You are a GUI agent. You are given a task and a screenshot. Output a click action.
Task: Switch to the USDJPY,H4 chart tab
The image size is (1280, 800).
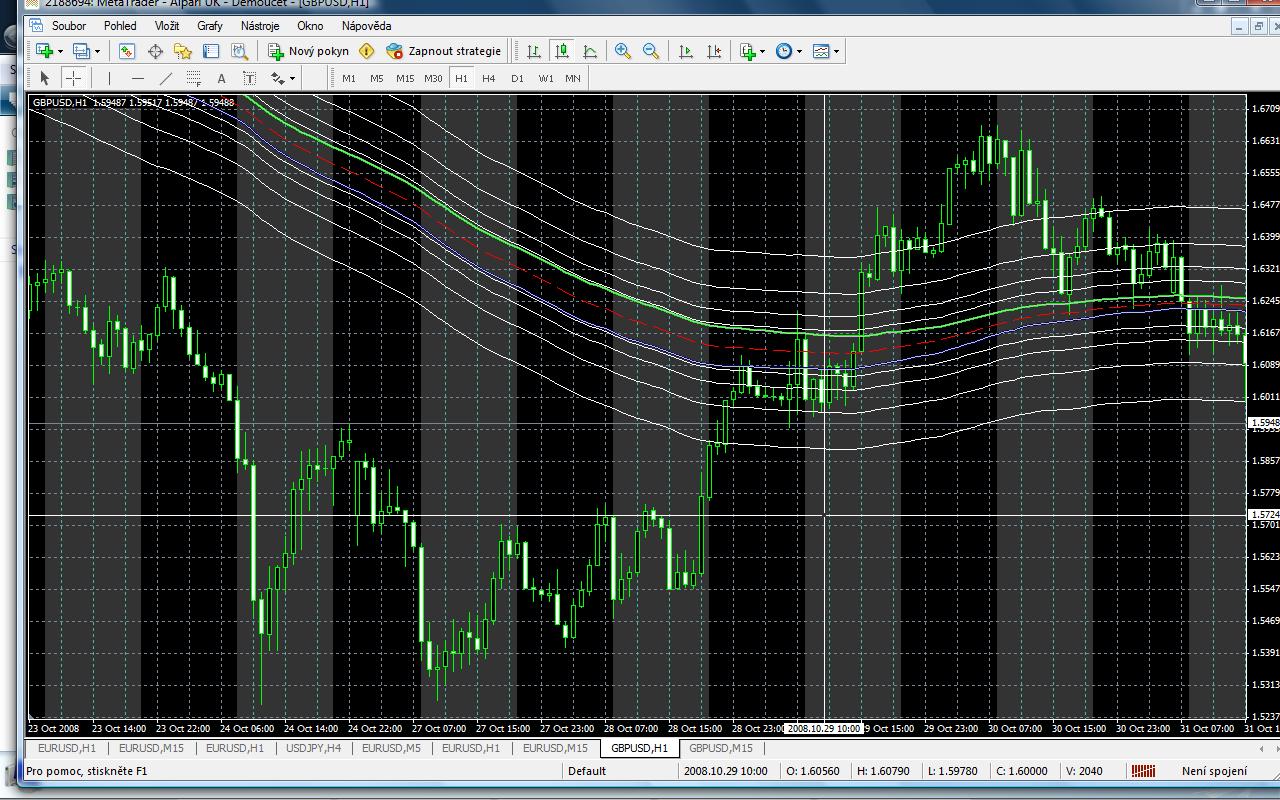(x=313, y=748)
